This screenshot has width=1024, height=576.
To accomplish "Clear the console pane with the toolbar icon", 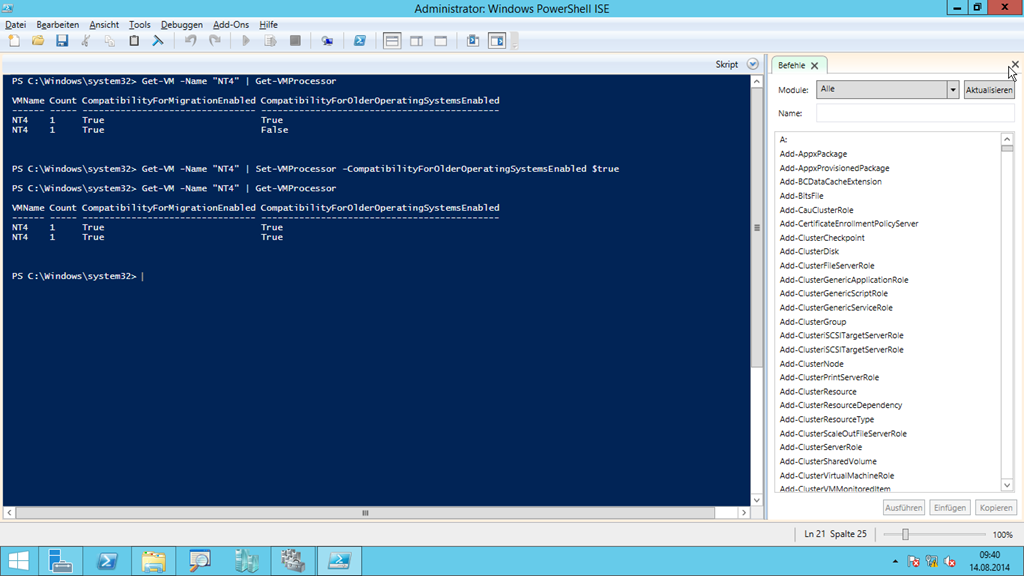I will 158,41.
